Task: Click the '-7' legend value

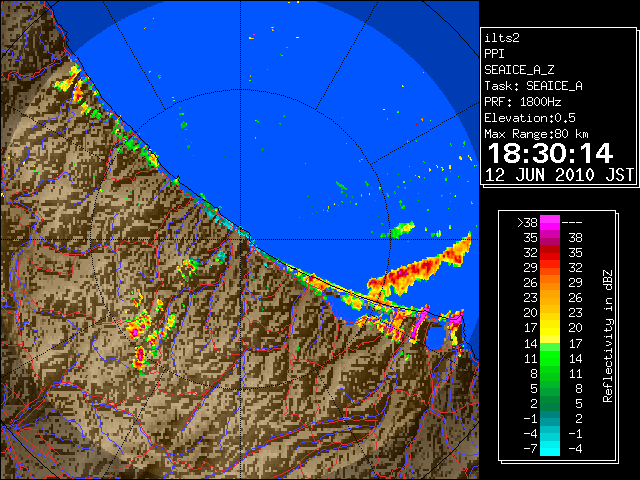Action: [x=530, y=449]
